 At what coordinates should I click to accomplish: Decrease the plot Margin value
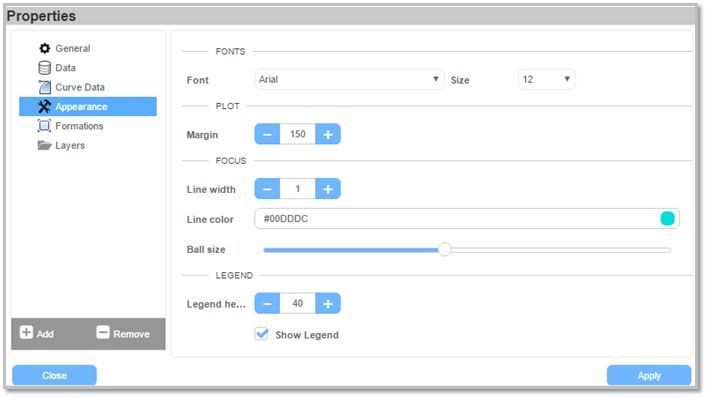coord(267,134)
